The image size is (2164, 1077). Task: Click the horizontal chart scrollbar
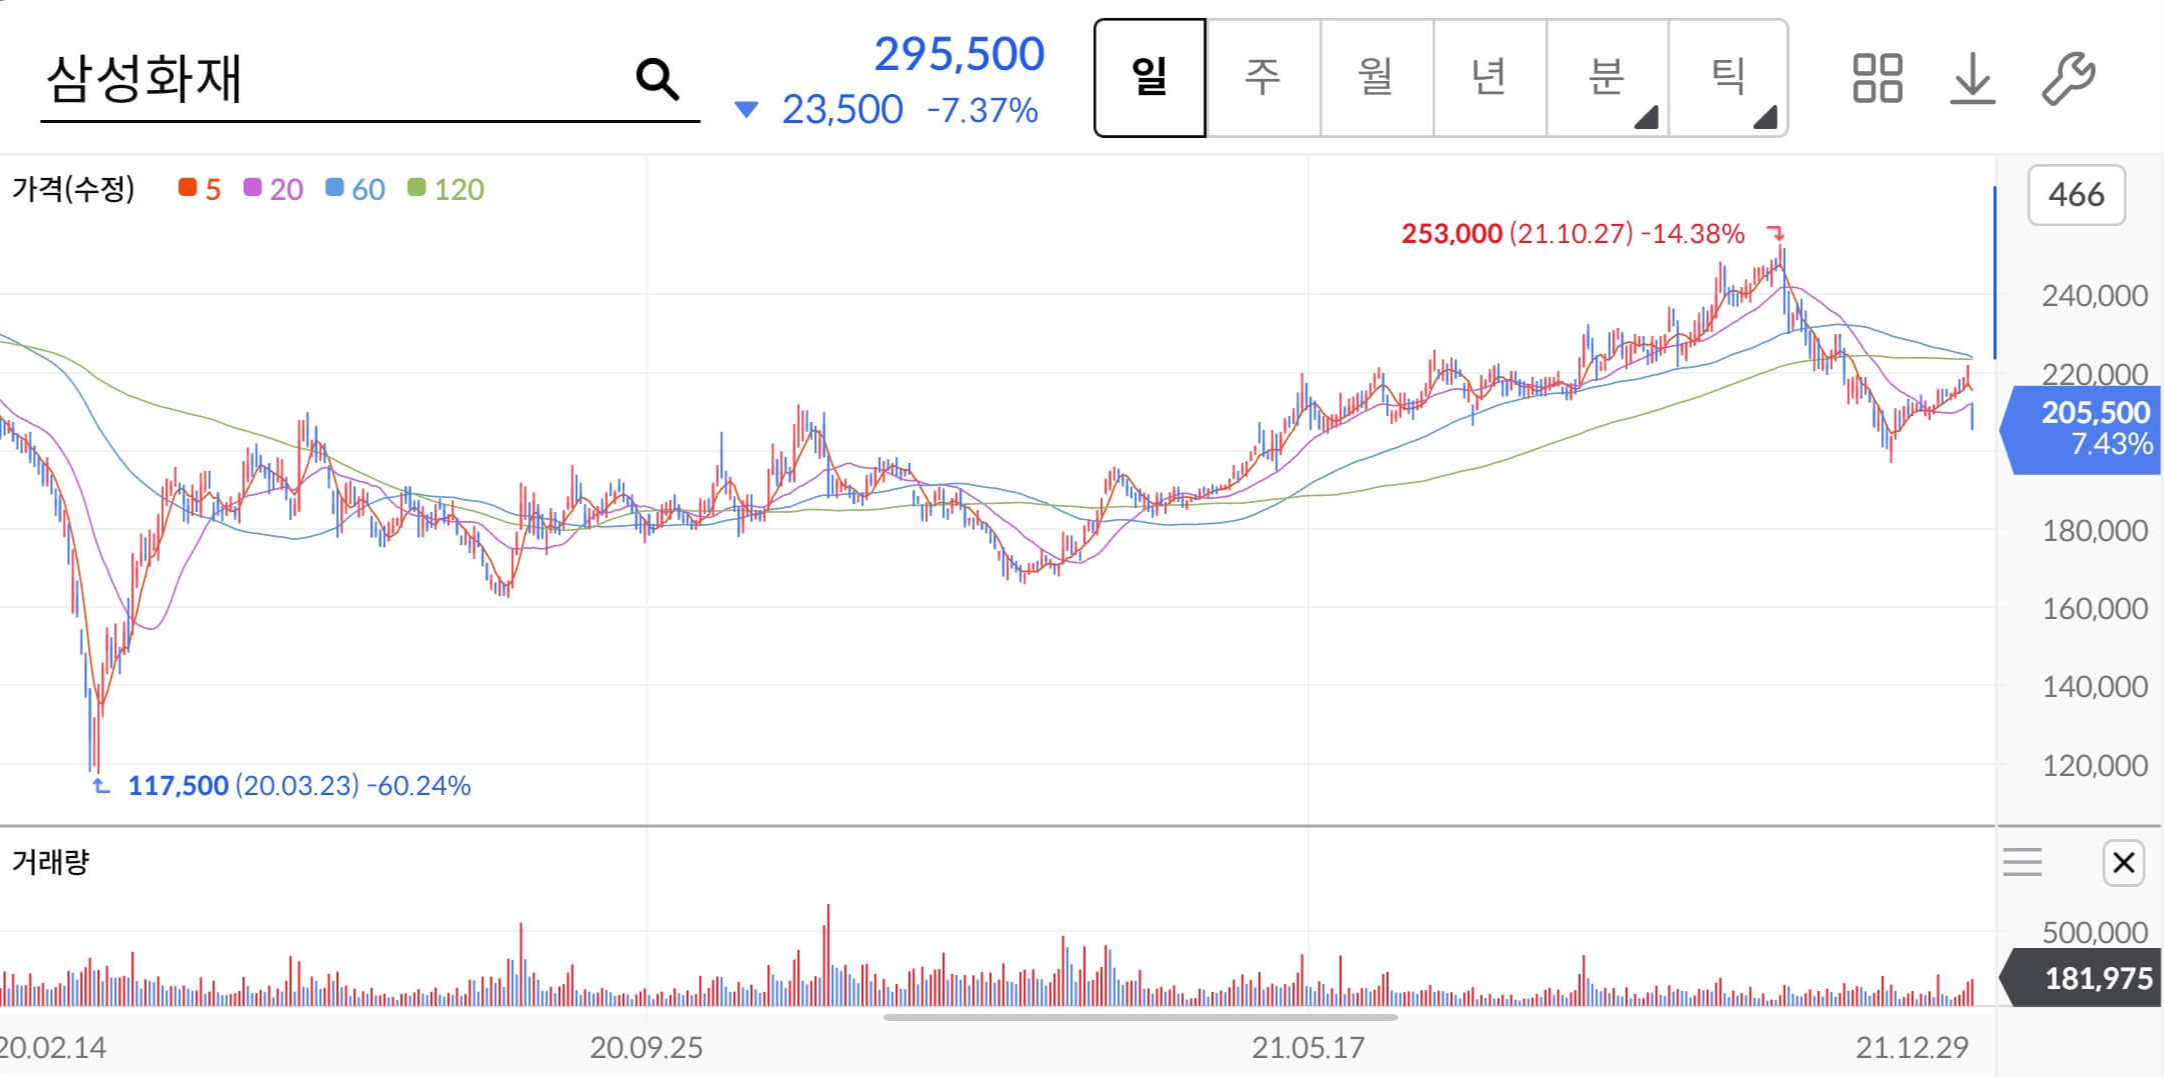[1140, 1017]
